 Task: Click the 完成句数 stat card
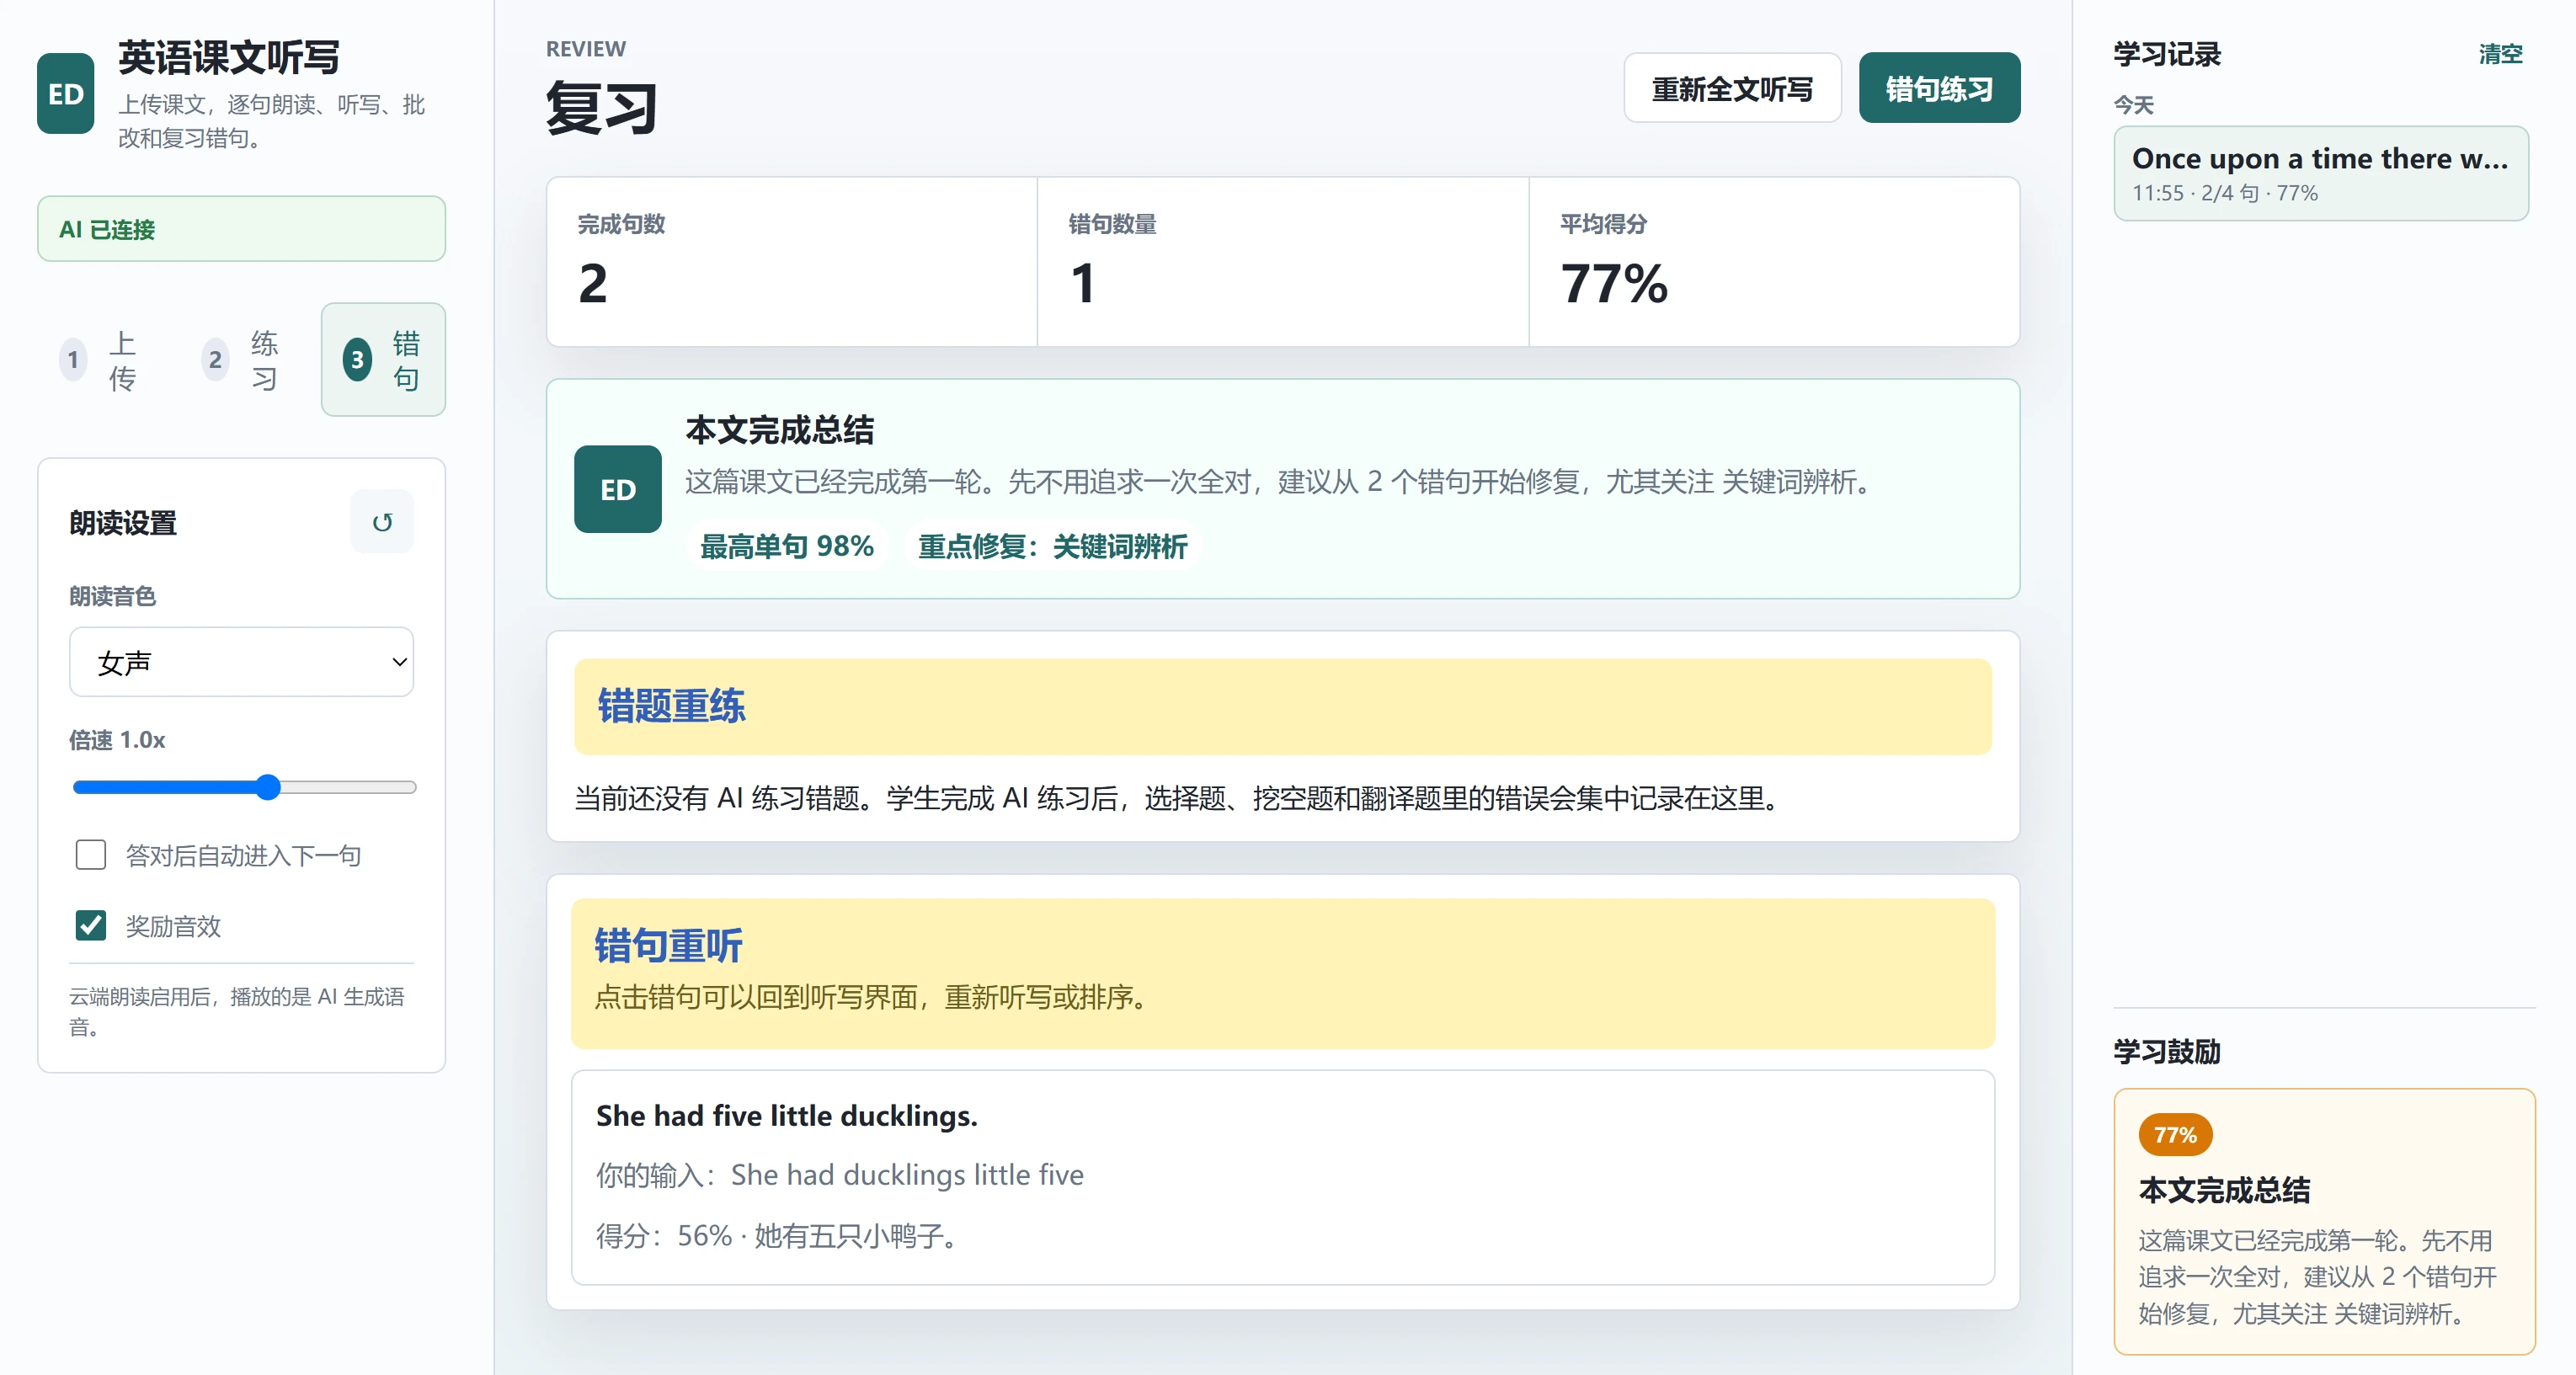point(792,262)
